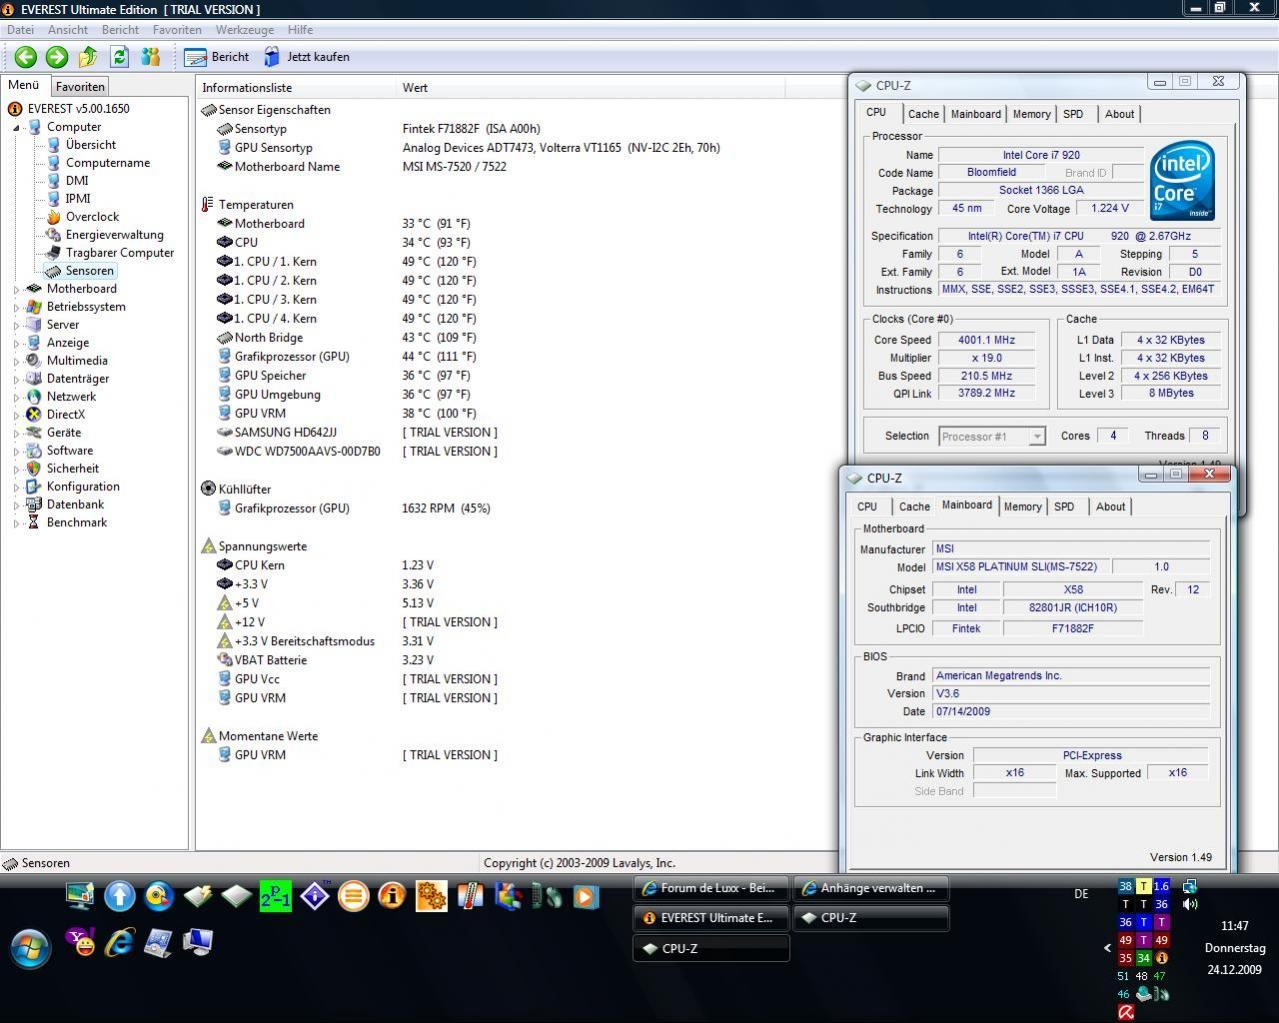
Task: Open the Hilfe menu
Action: click(x=300, y=30)
